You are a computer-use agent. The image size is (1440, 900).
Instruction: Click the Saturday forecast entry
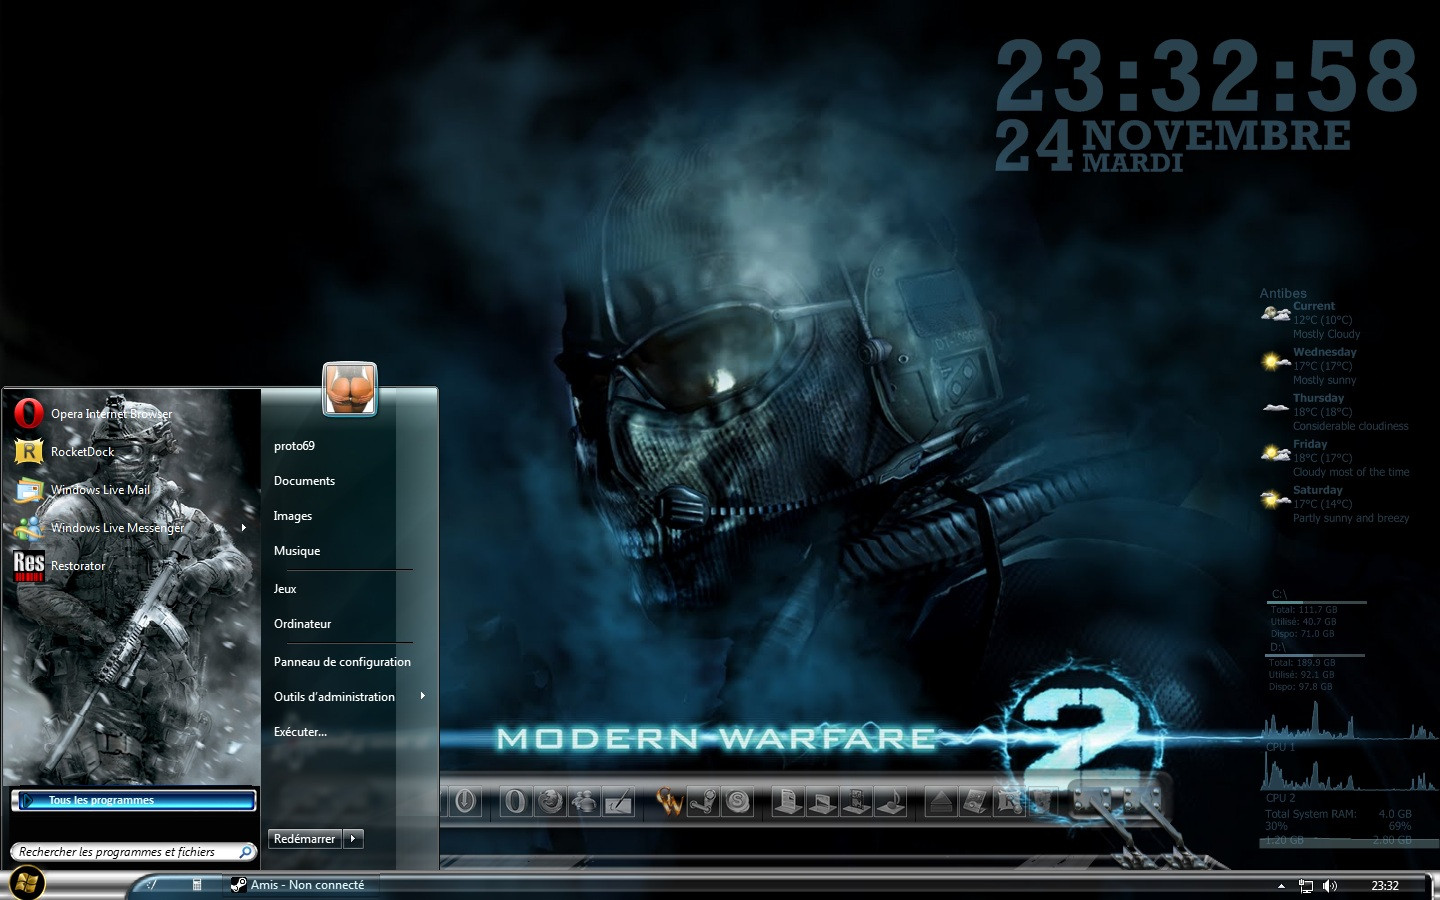click(1335, 504)
